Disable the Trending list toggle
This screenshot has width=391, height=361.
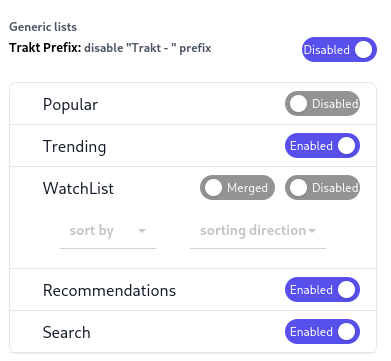click(322, 146)
